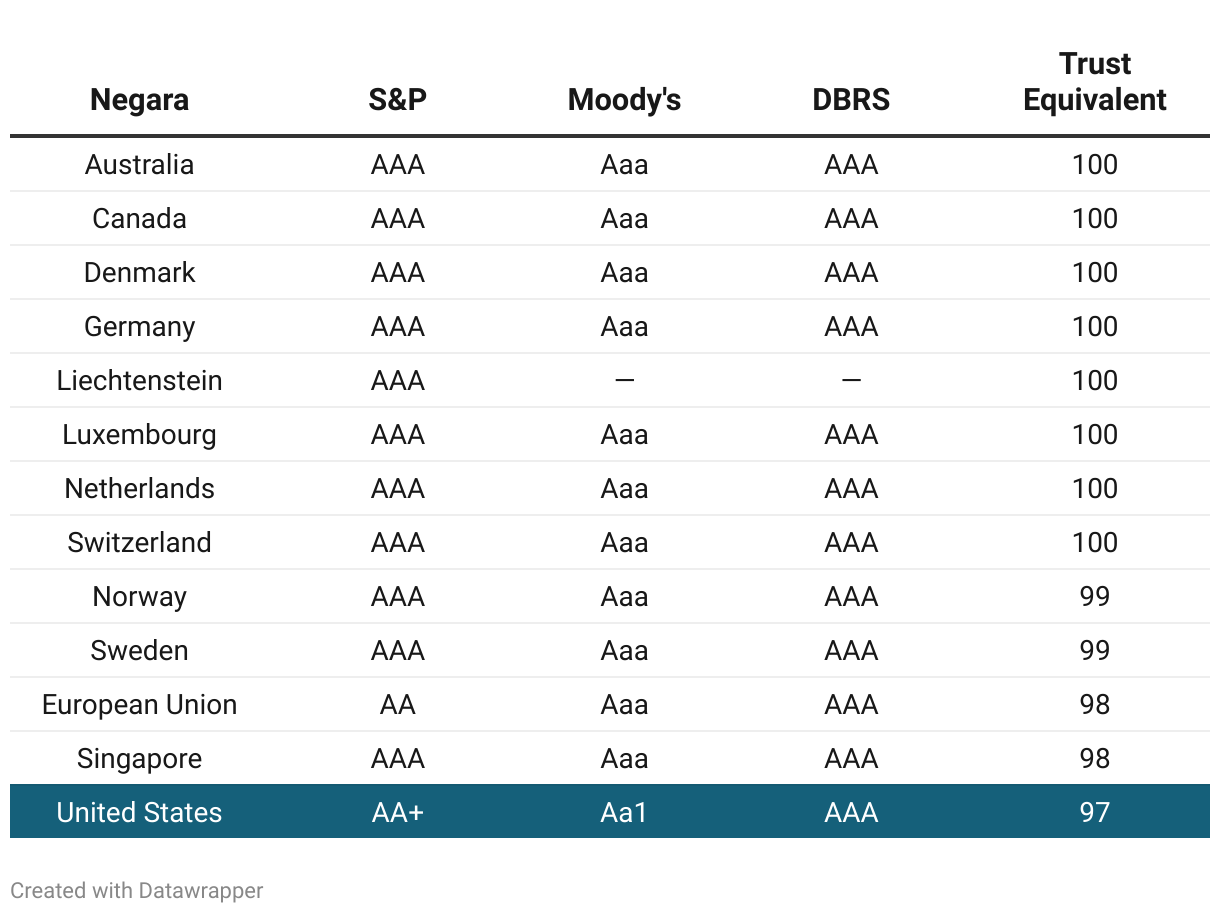This screenshot has width=1220, height=914.
Task: Click the Moody's column header
Action: point(624,100)
